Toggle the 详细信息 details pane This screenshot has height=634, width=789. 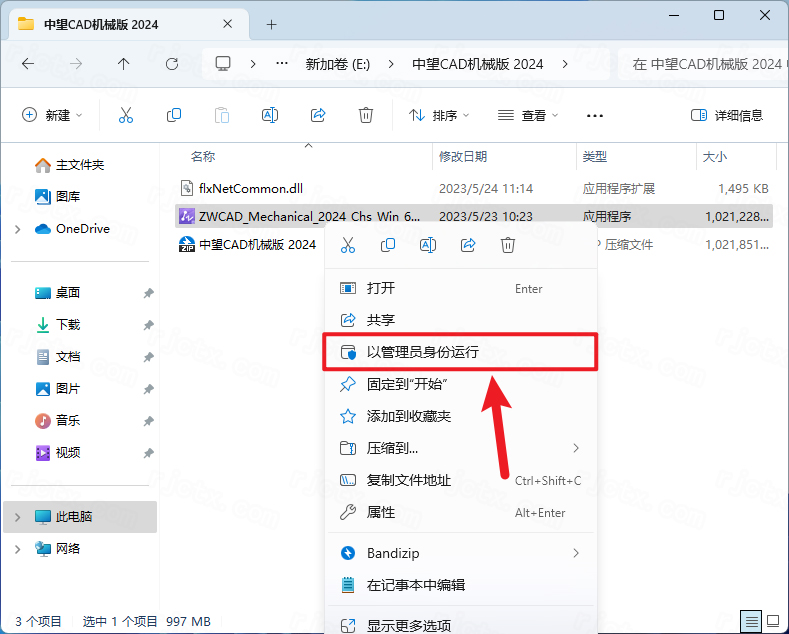coord(727,115)
